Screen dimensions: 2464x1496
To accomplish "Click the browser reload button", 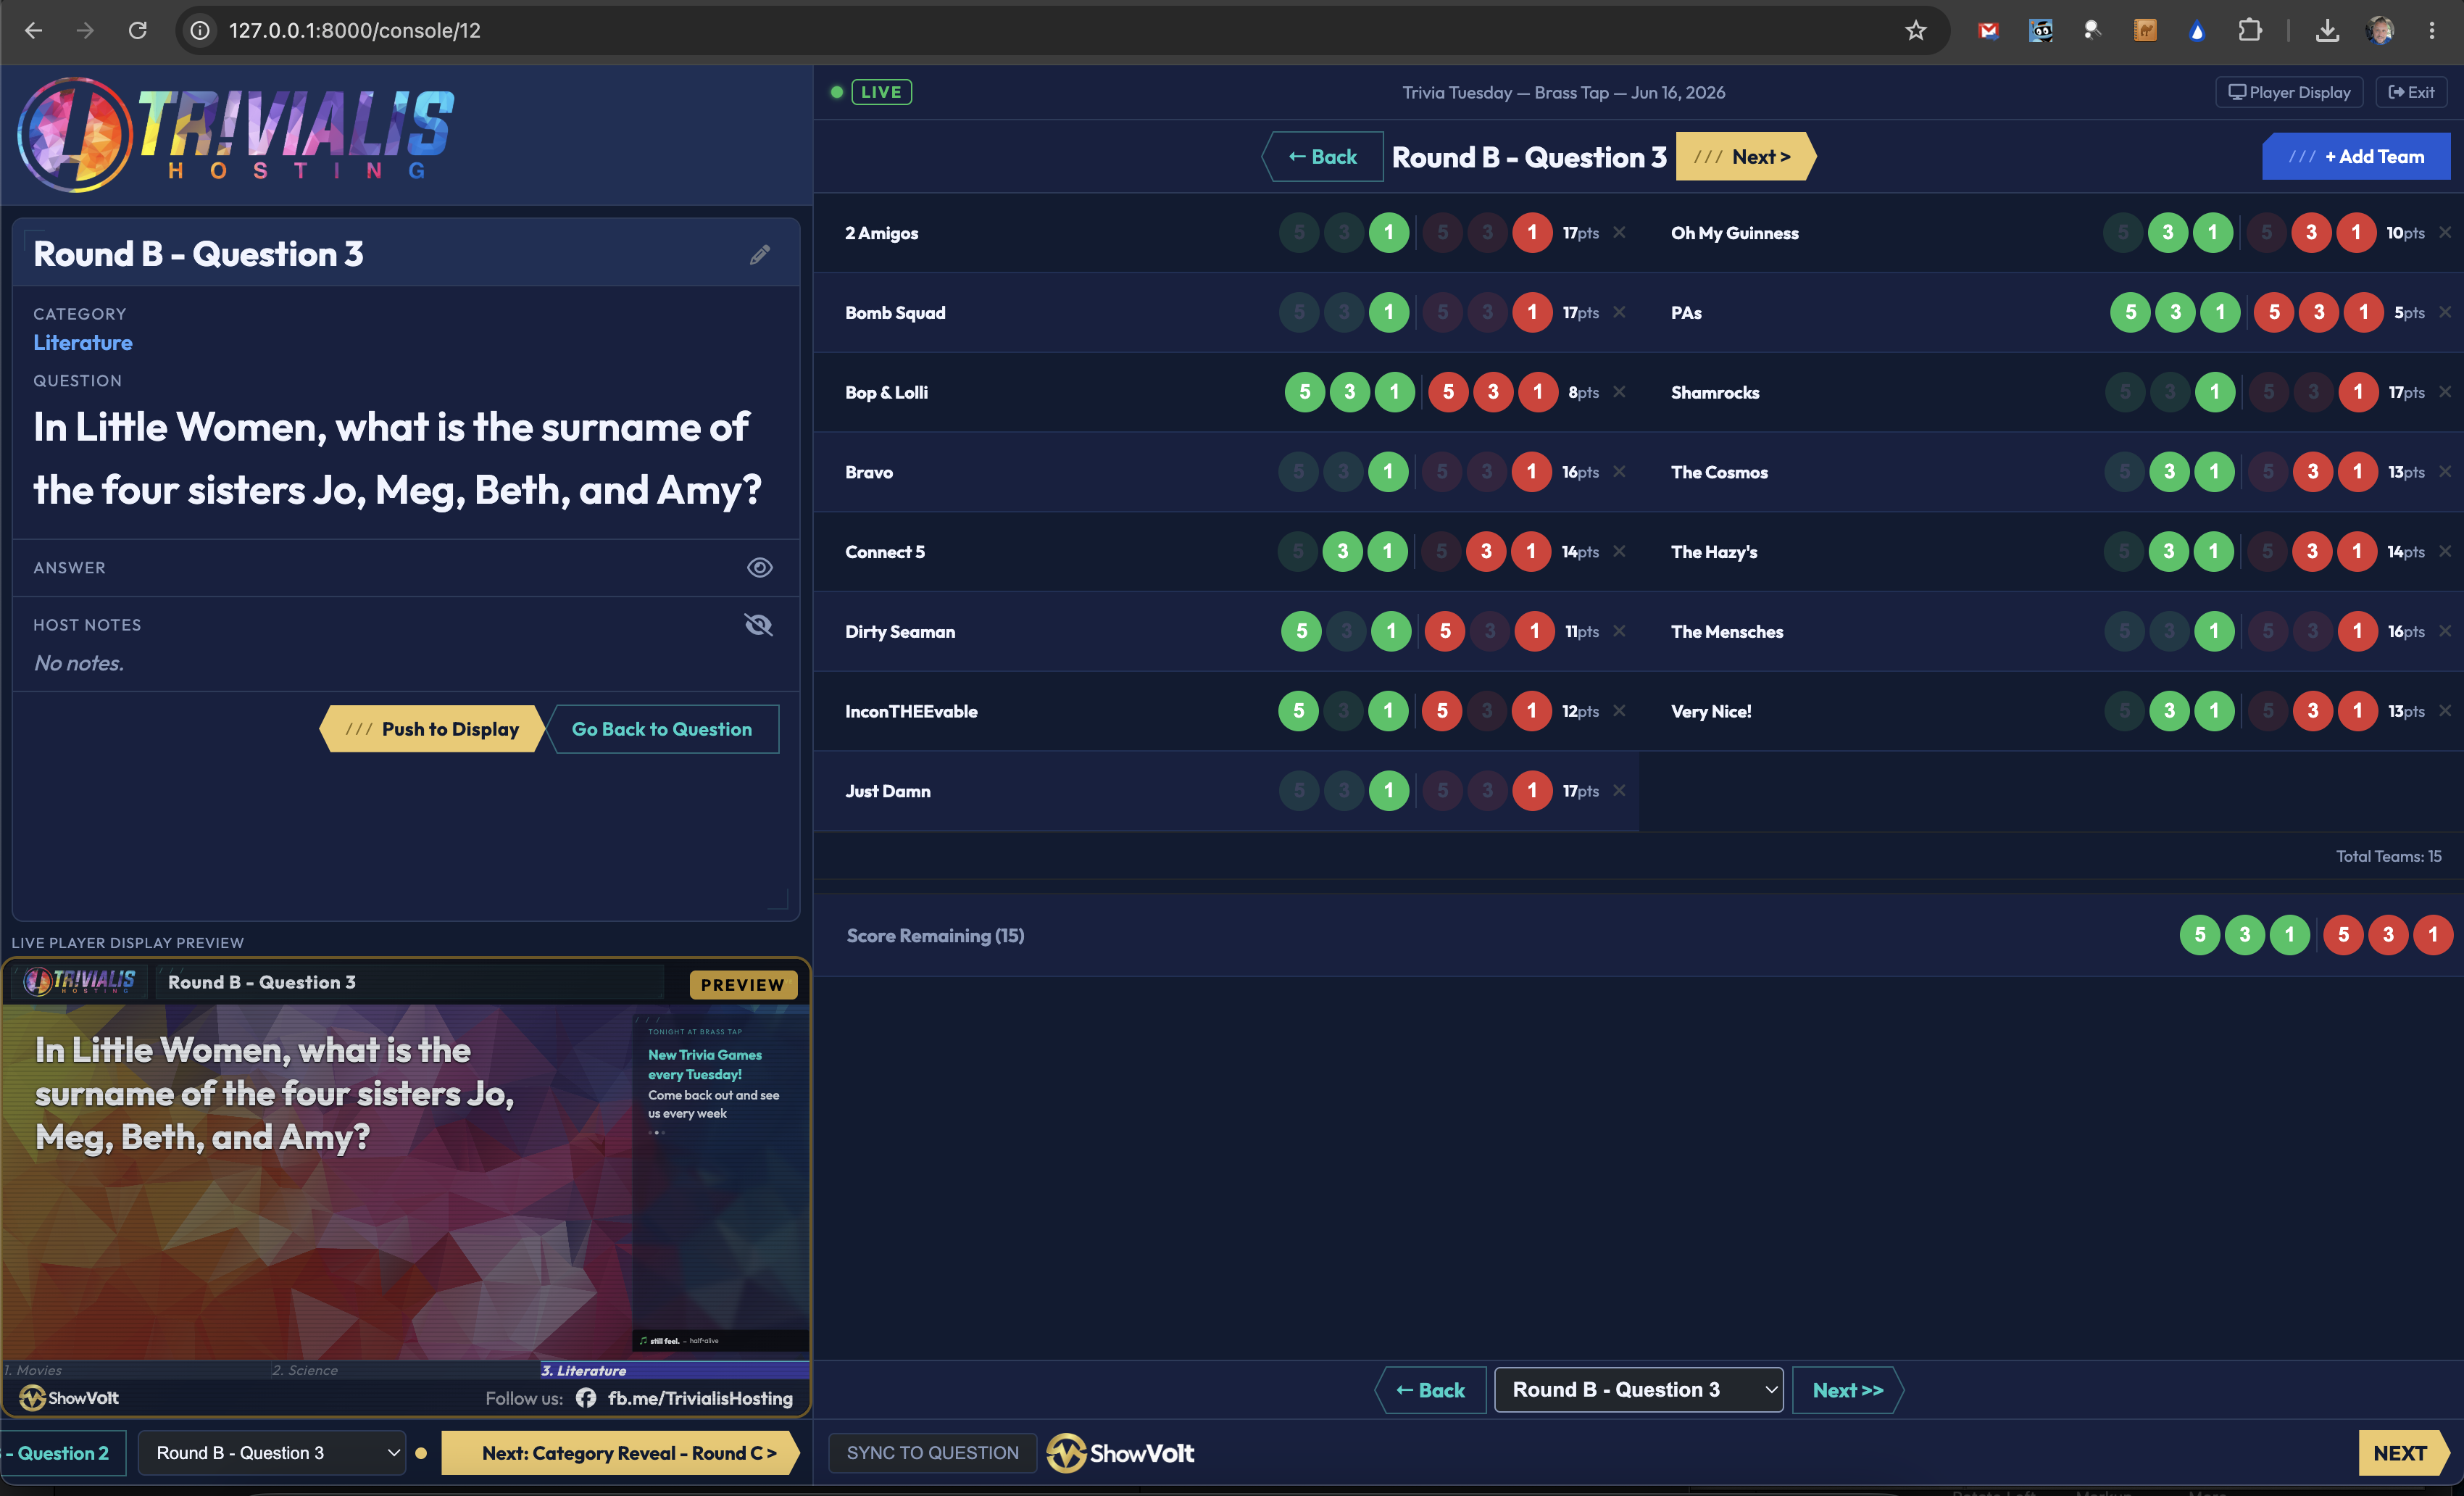I will pos(138,31).
